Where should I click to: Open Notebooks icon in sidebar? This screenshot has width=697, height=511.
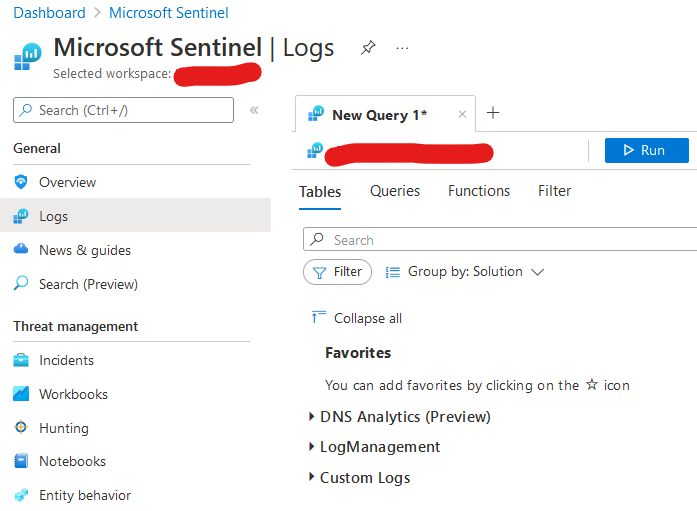(21, 461)
